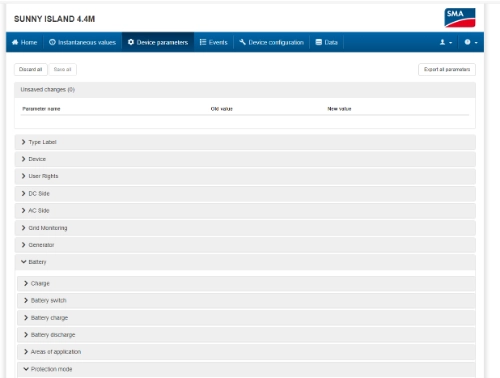Open Instantaneous values tab
Screen dimensions: 500x378
coord(82,42)
